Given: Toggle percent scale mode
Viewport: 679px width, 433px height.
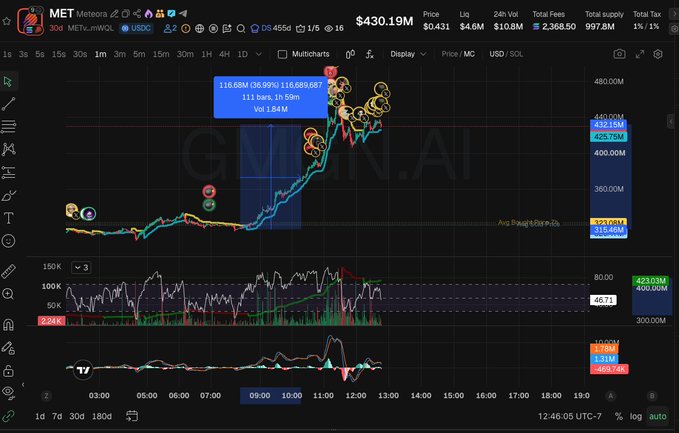Looking at the screenshot, I should (x=618, y=417).
